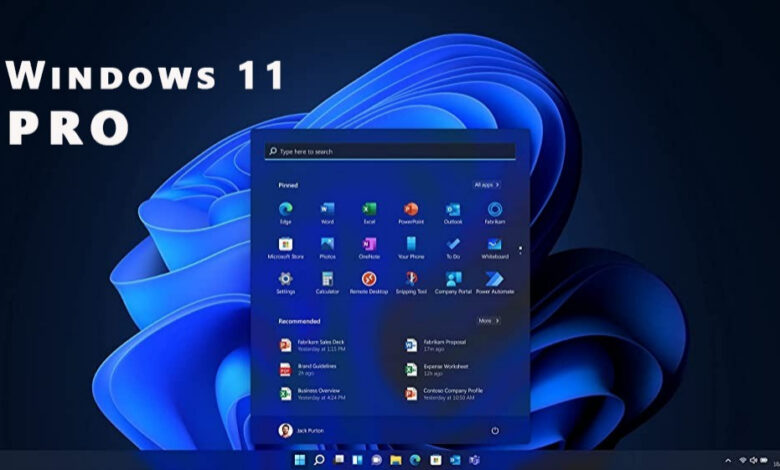Open Microsoft Store from pinned apps
The height and width of the screenshot is (470, 780).
point(285,245)
